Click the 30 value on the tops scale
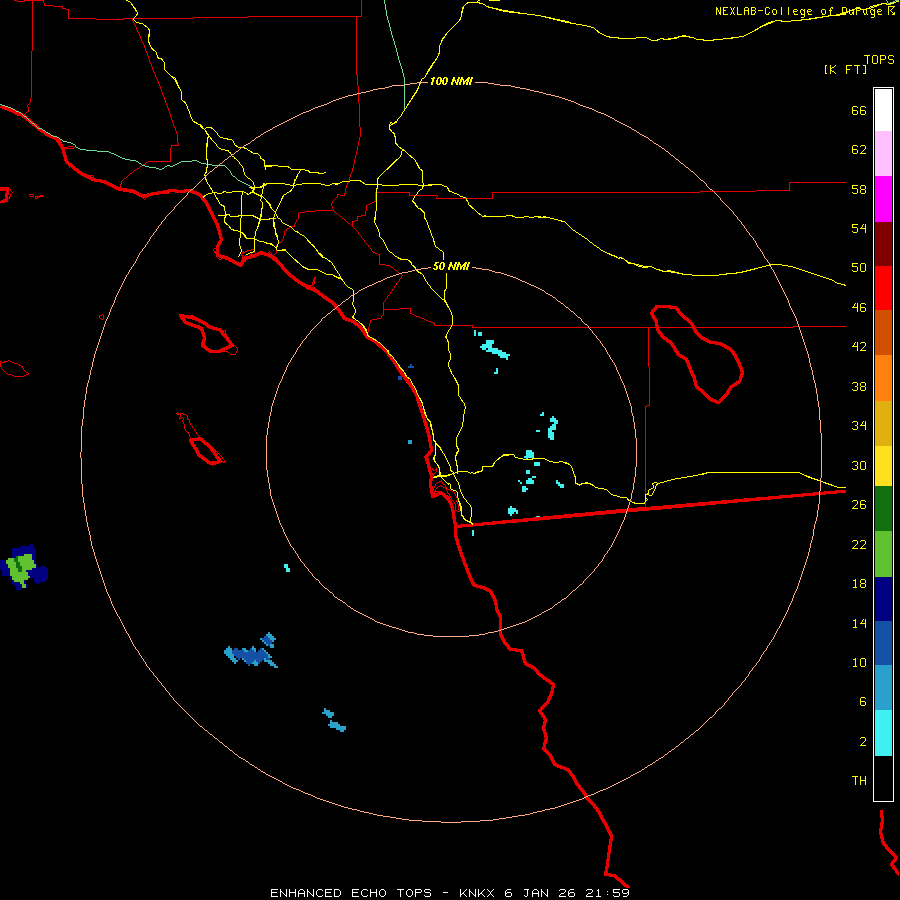Screen dimensions: 900x900 pyautogui.click(x=859, y=465)
